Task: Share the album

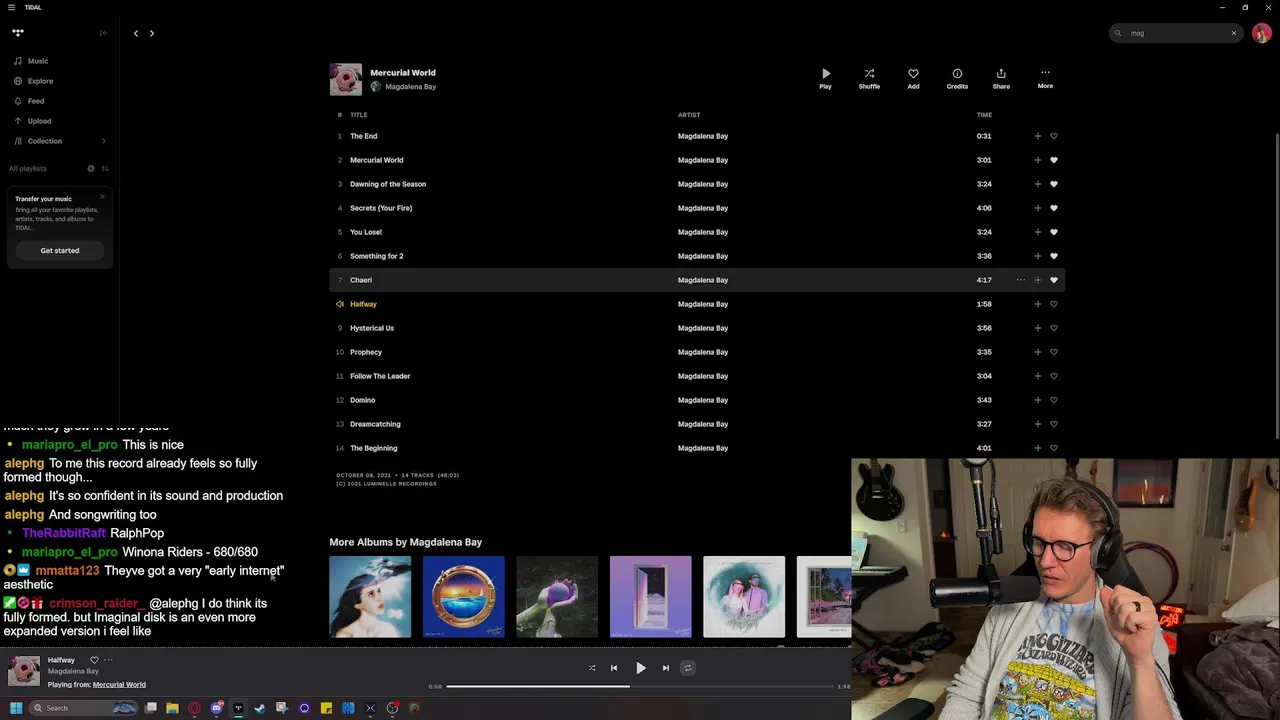Action: 1001,78
